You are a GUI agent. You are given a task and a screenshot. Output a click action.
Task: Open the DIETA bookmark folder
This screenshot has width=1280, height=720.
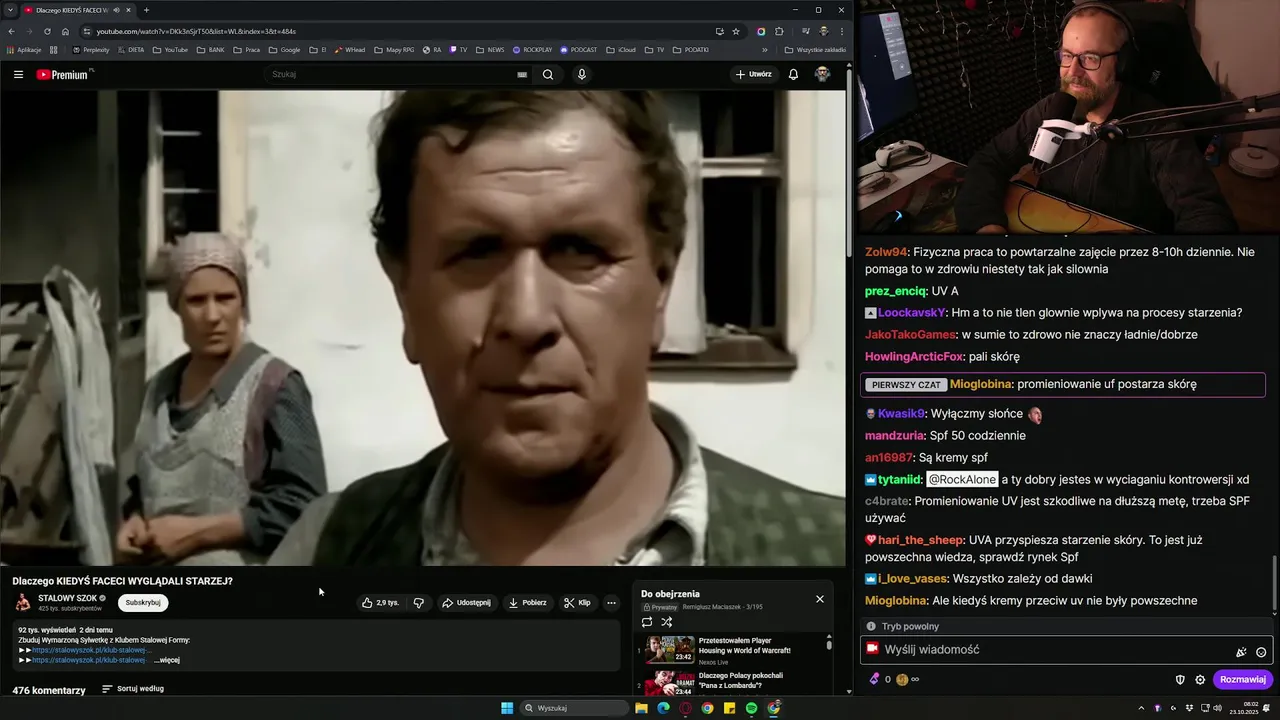pyautogui.click(x=131, y=49)
